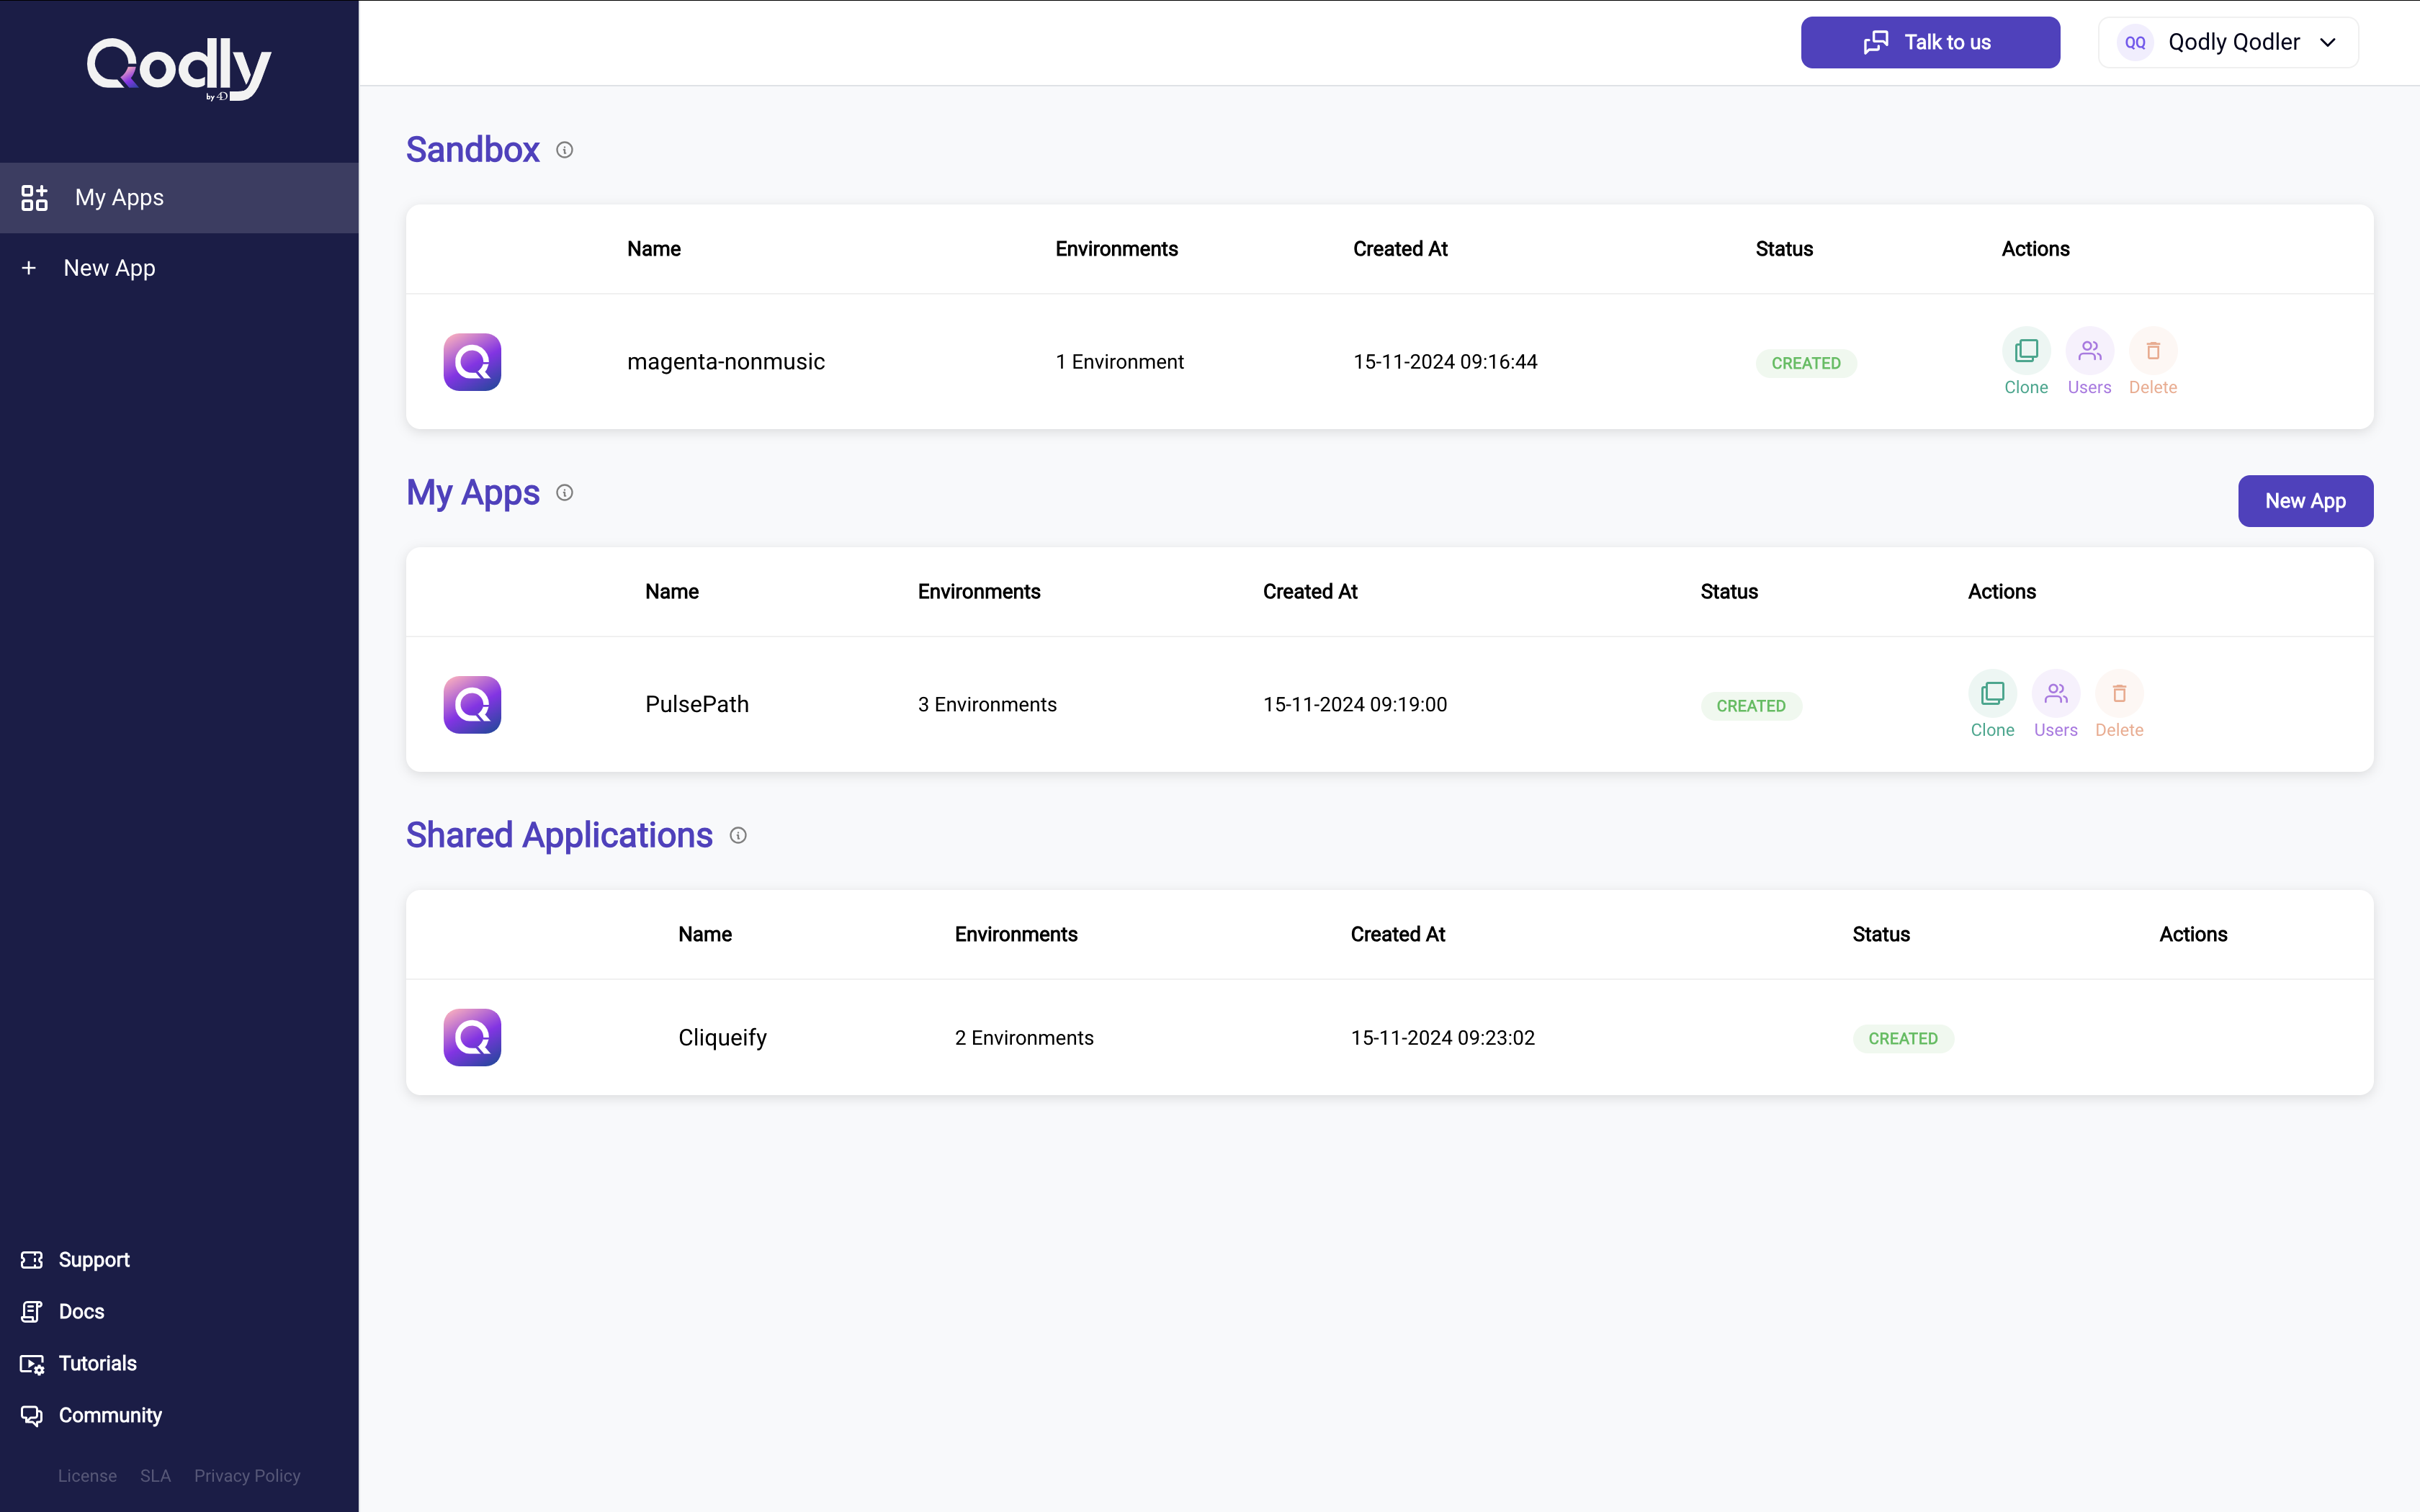Delete the PulsePath app
Viewport: 2420px width, 1512px height.
[x=2119, y=705]
